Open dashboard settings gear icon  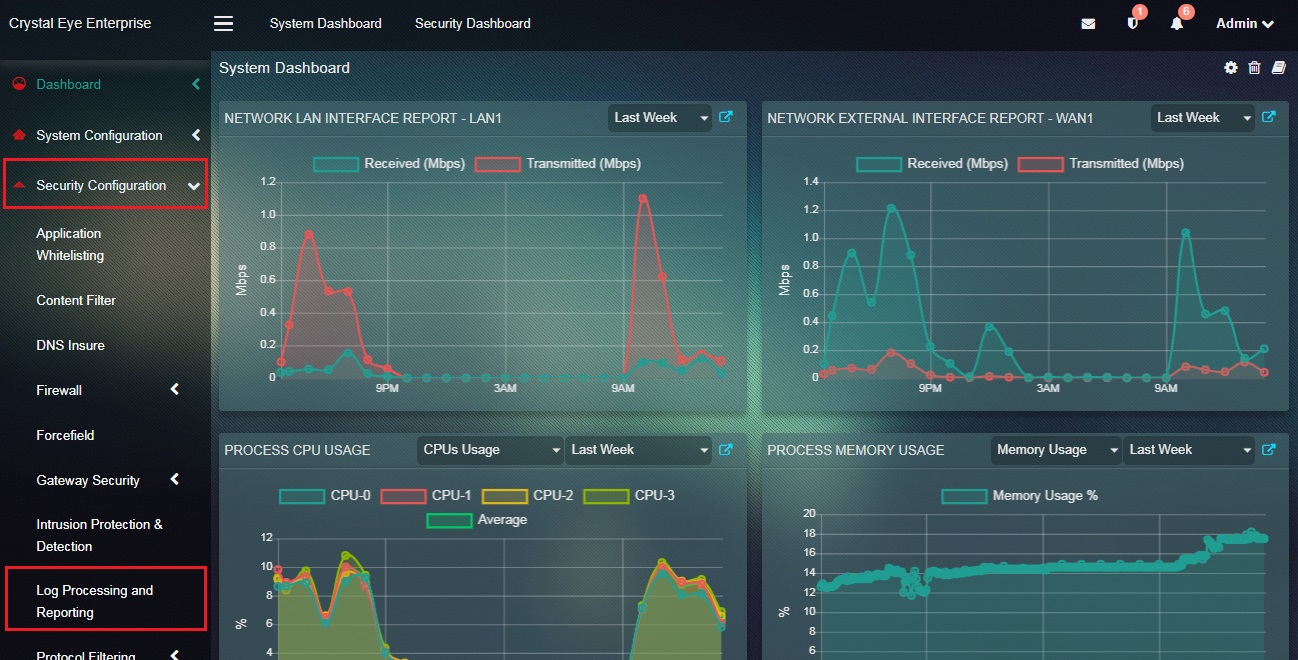(x=1231, y=68)
